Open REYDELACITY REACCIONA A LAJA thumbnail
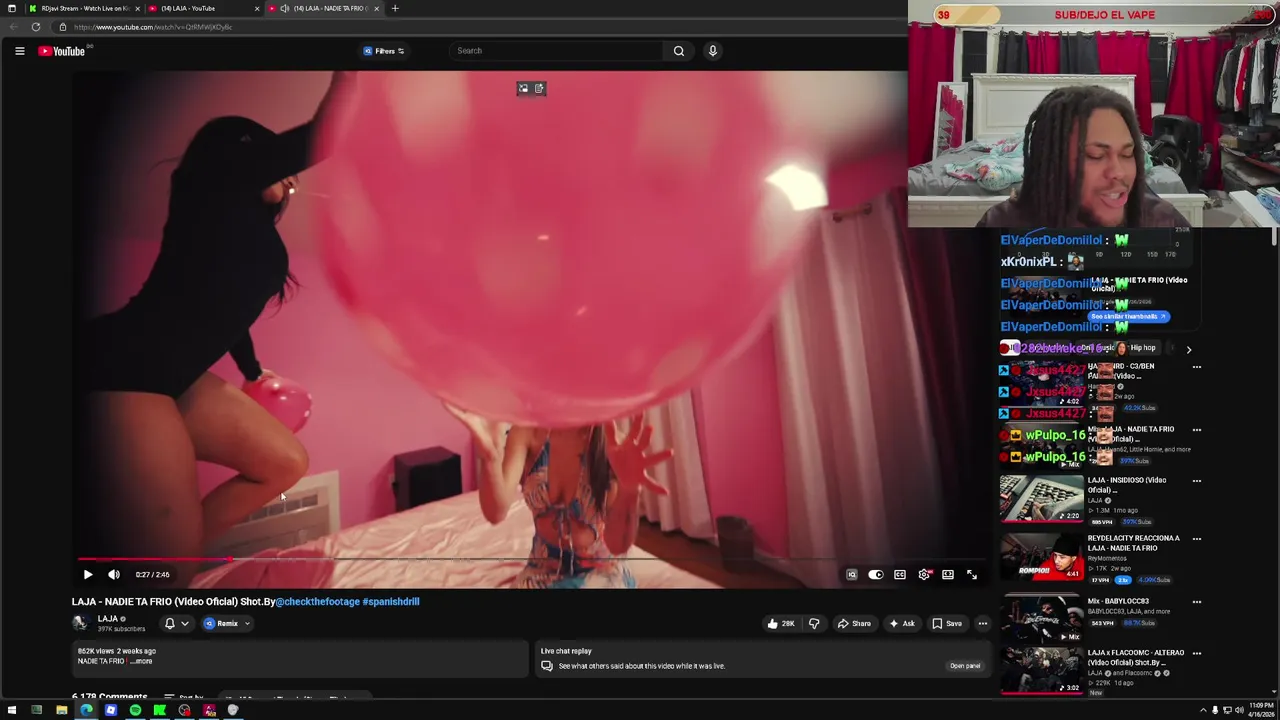 tap(1041, 557)
